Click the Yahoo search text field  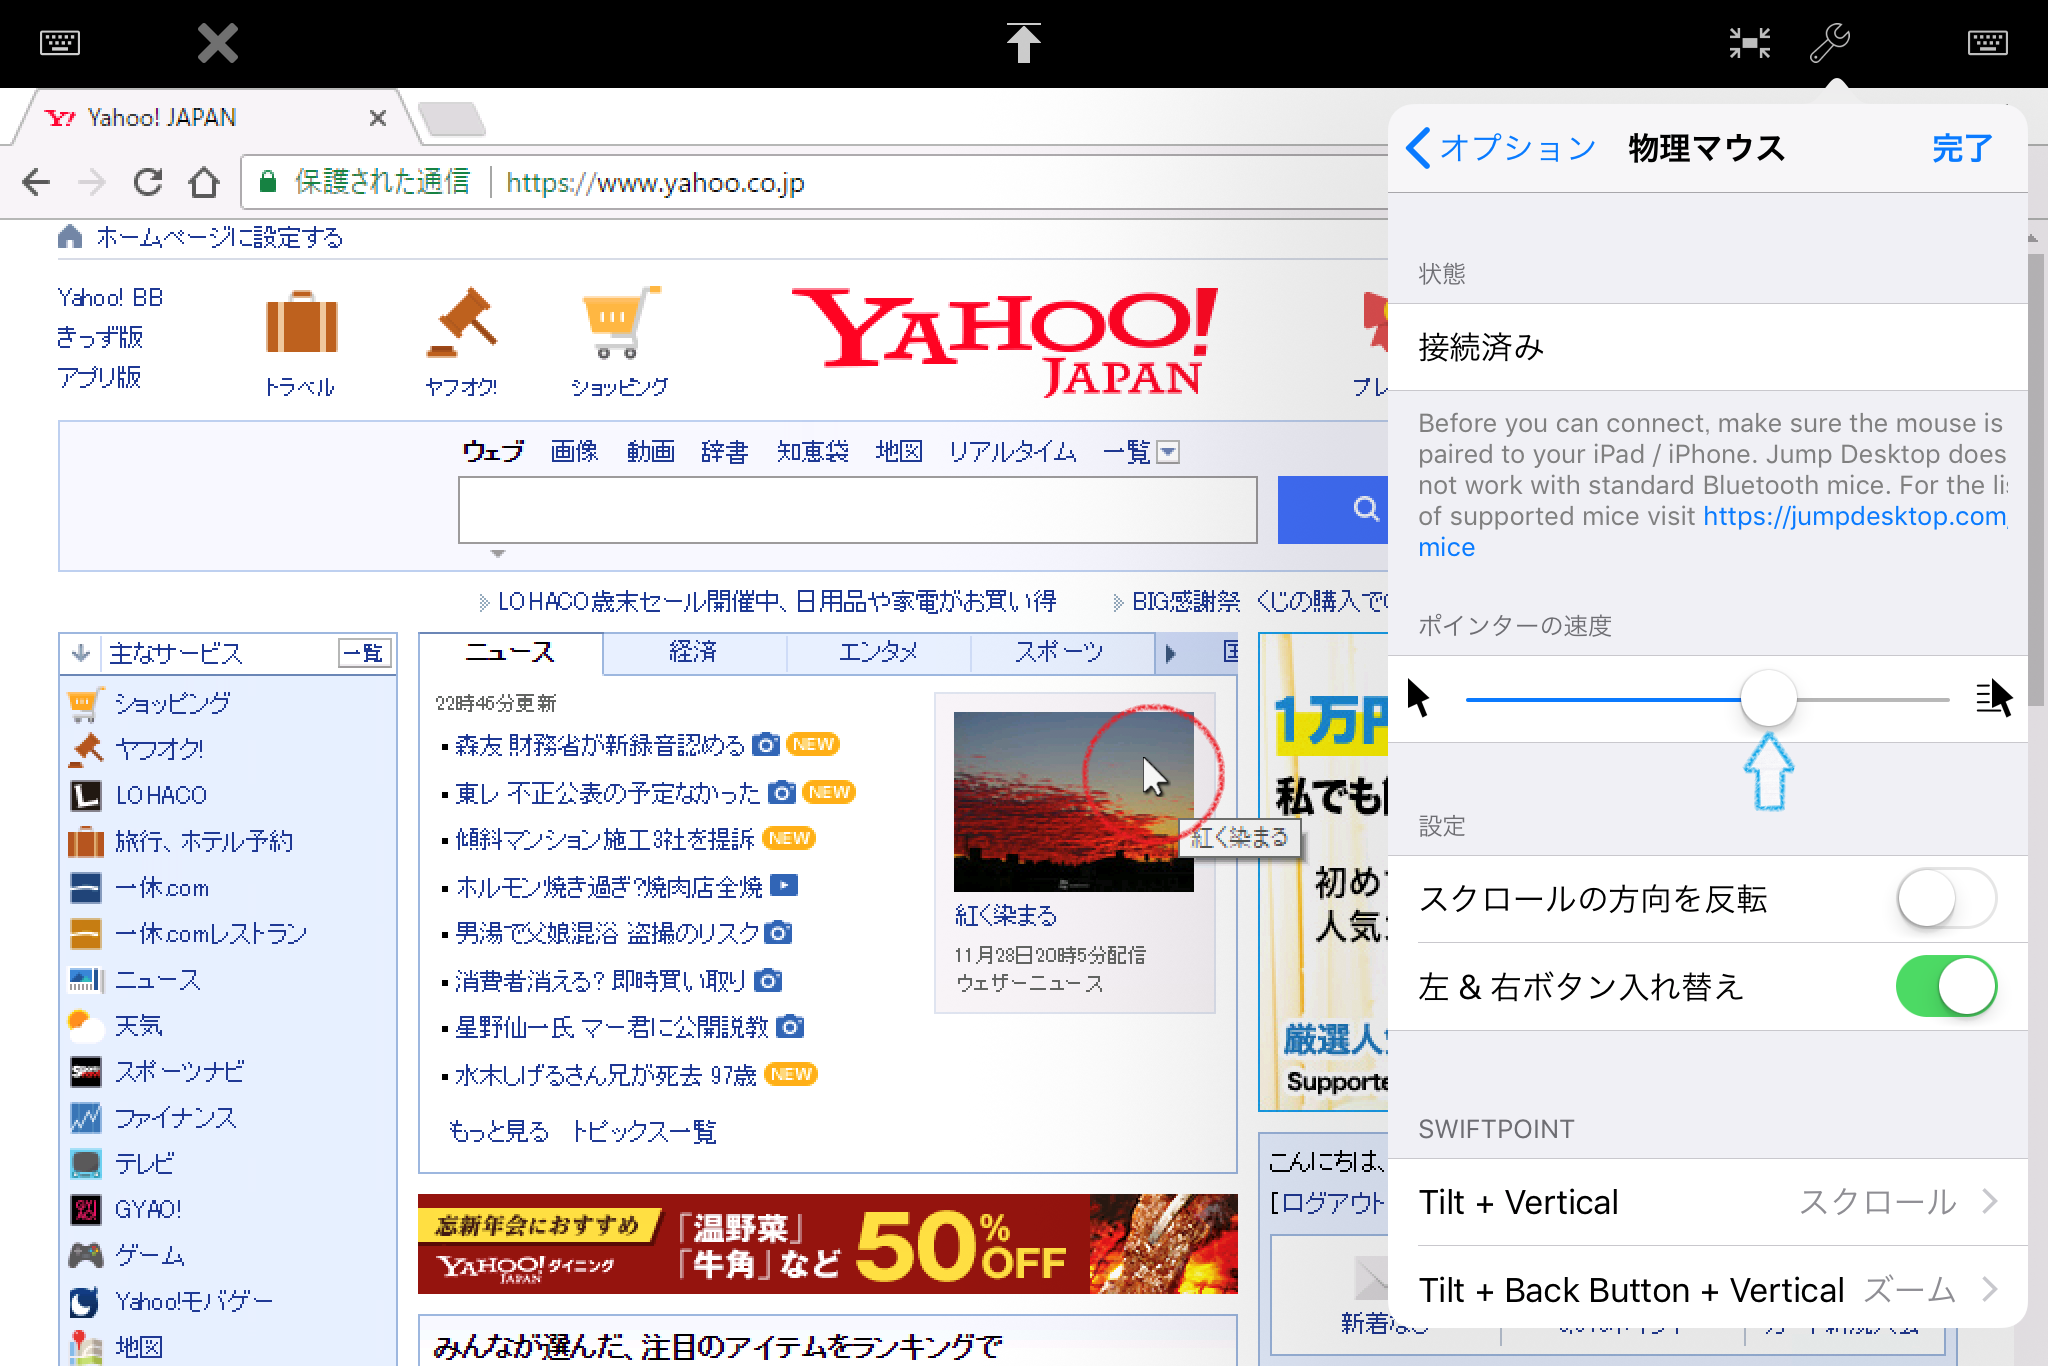click(x=858, y=510)
